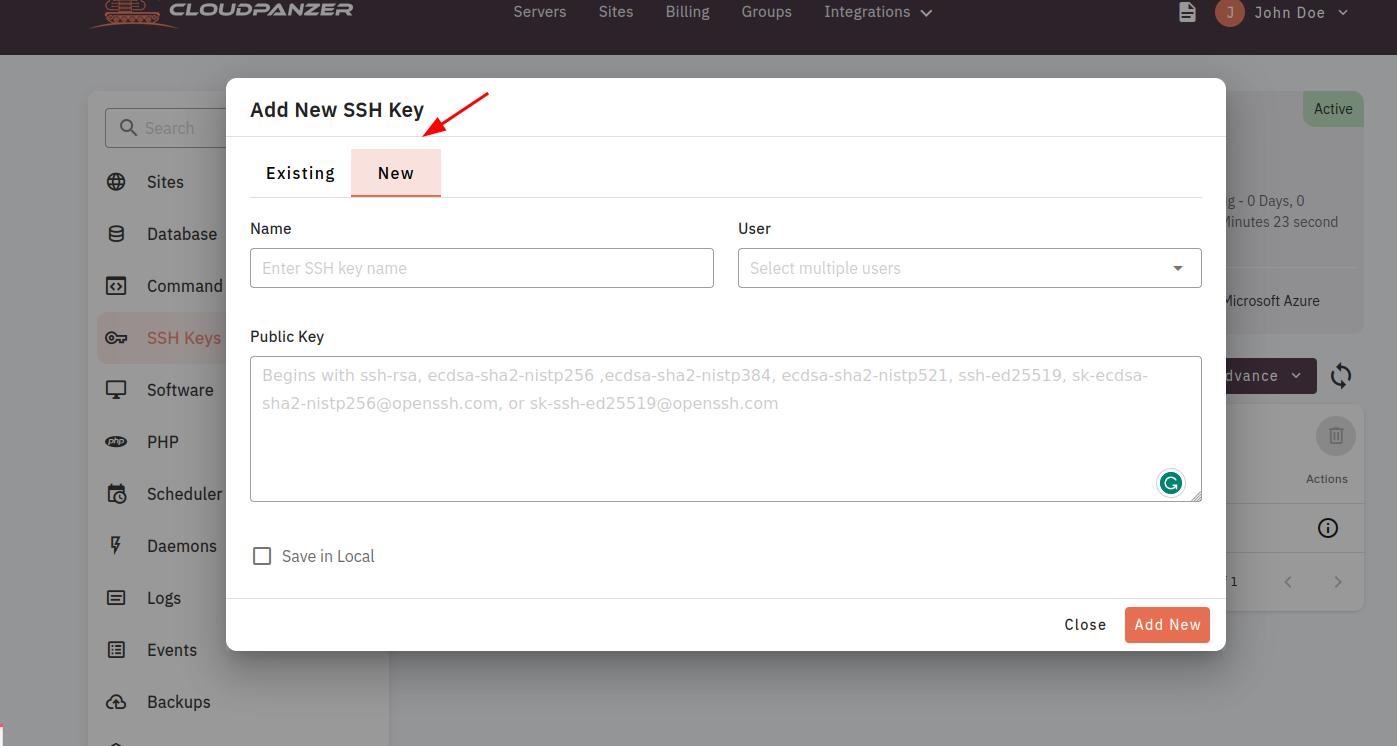This screenshot has width=1397, height=746.
Task: Click the Daemons lightning bolt icon
Action: [x=116, y=546]
